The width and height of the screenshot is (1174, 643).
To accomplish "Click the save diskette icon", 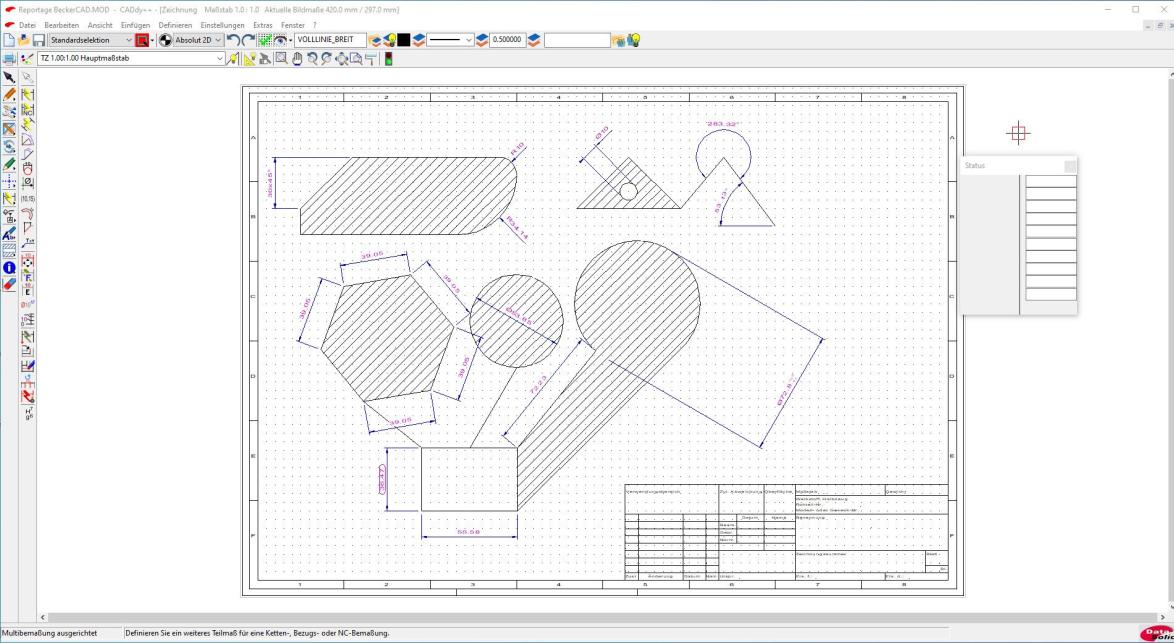I will 38,40.
